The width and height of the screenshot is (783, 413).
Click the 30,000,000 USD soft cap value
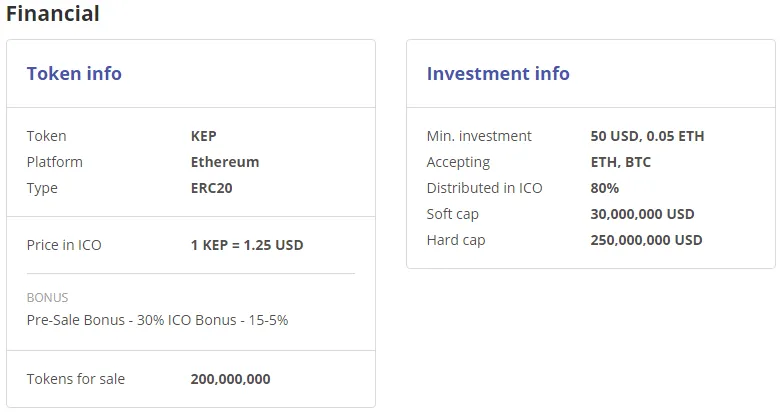click(642, 214)
